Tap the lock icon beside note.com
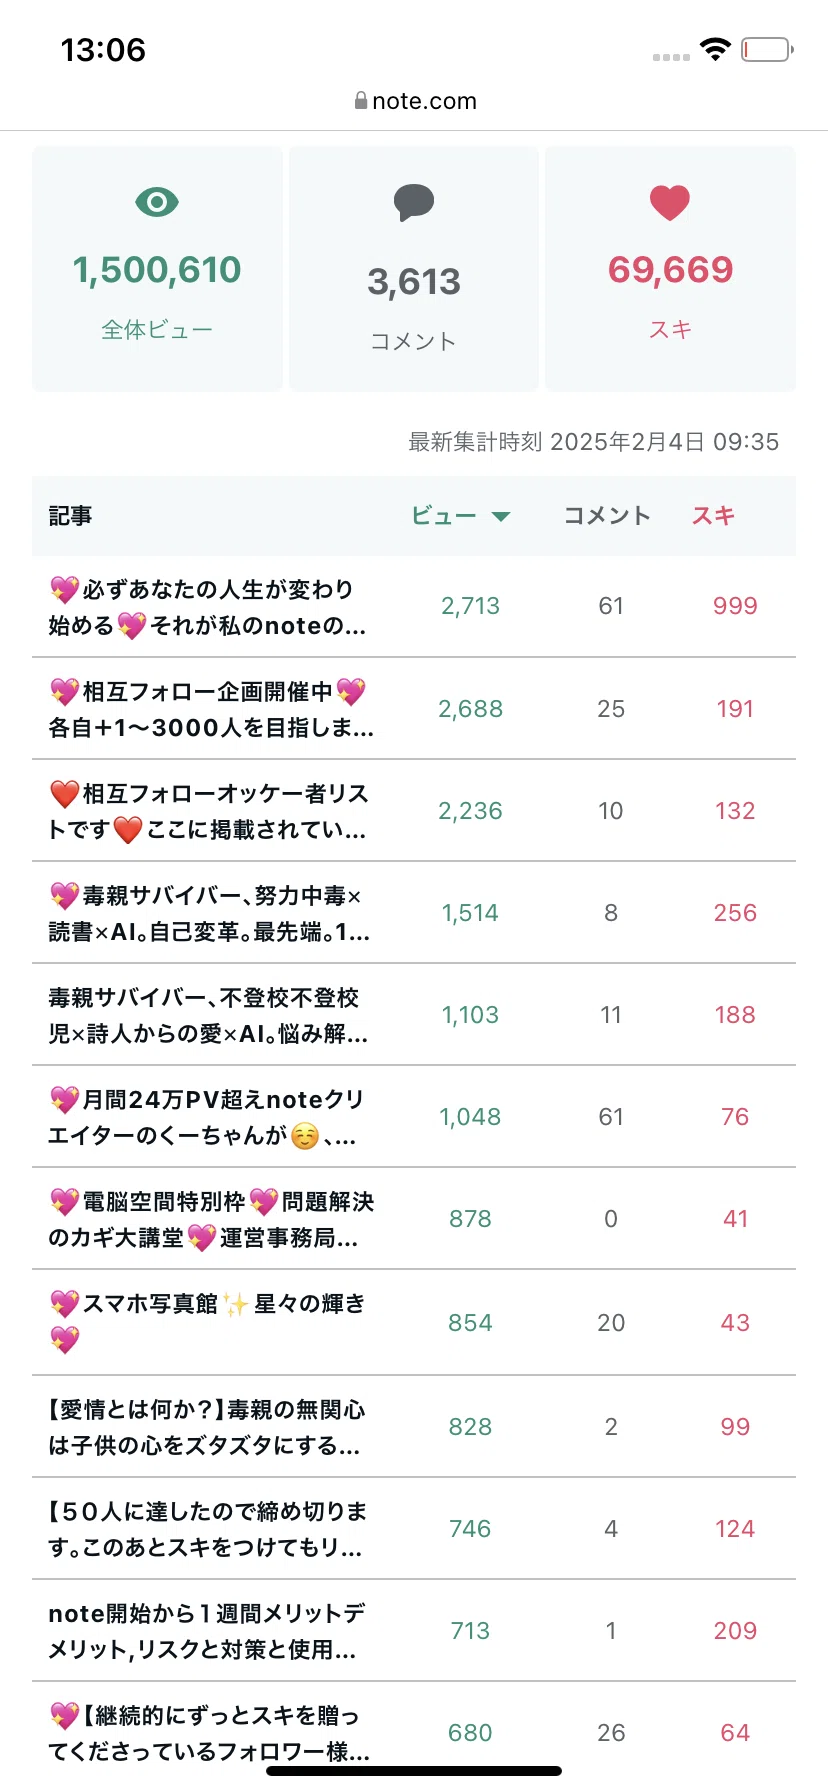The width and height of the screenshot is (828, 1792). coord(361,101)
